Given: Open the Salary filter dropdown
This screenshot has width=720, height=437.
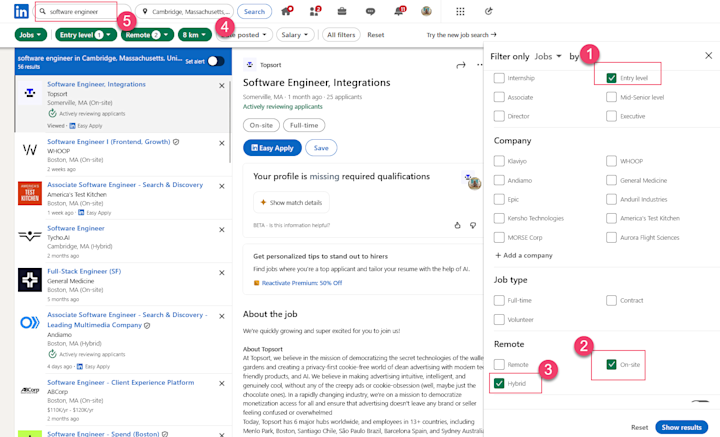Looking at the screenshot, I should pos(295,35).
